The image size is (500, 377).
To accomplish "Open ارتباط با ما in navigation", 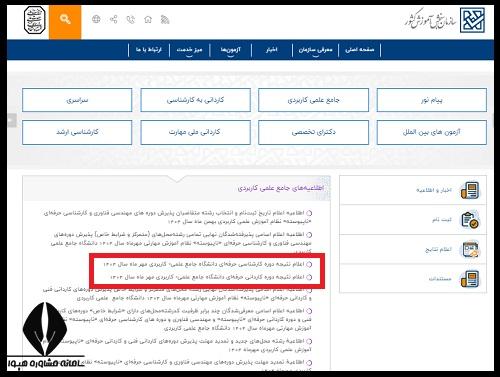I will pos(149,50).
